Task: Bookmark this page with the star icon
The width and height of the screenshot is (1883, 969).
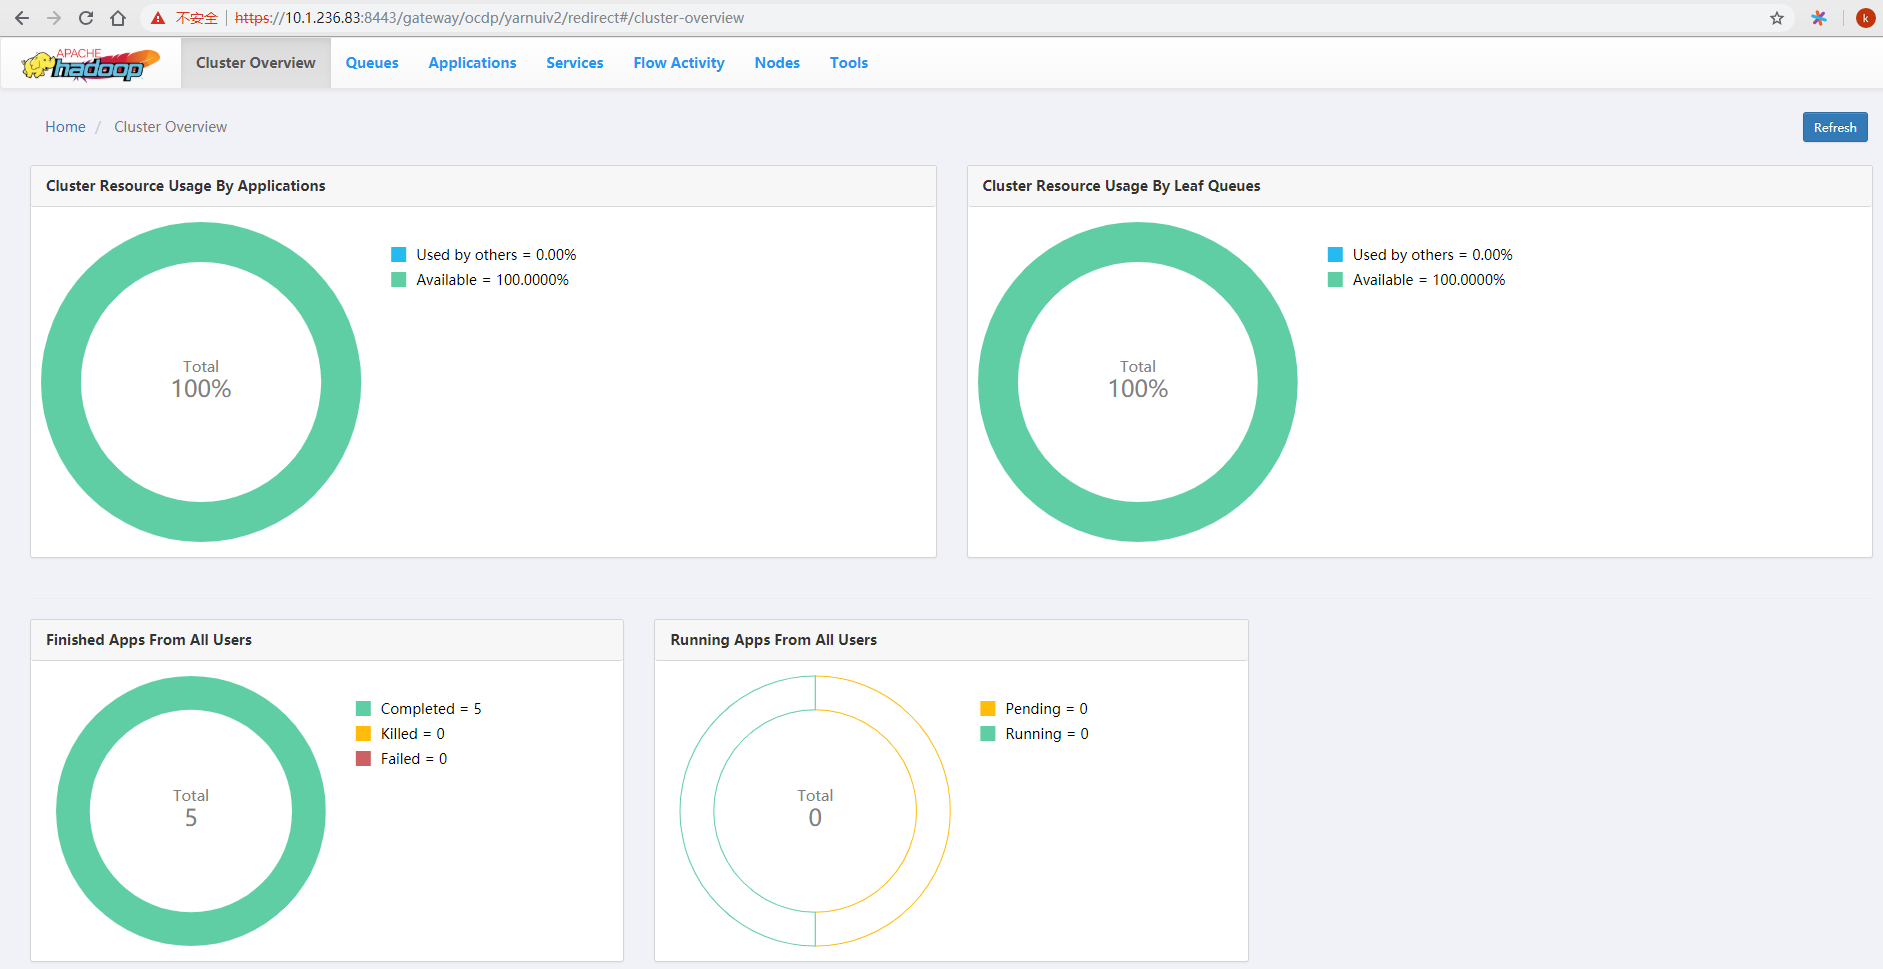Action: [x=1777, y=18]
